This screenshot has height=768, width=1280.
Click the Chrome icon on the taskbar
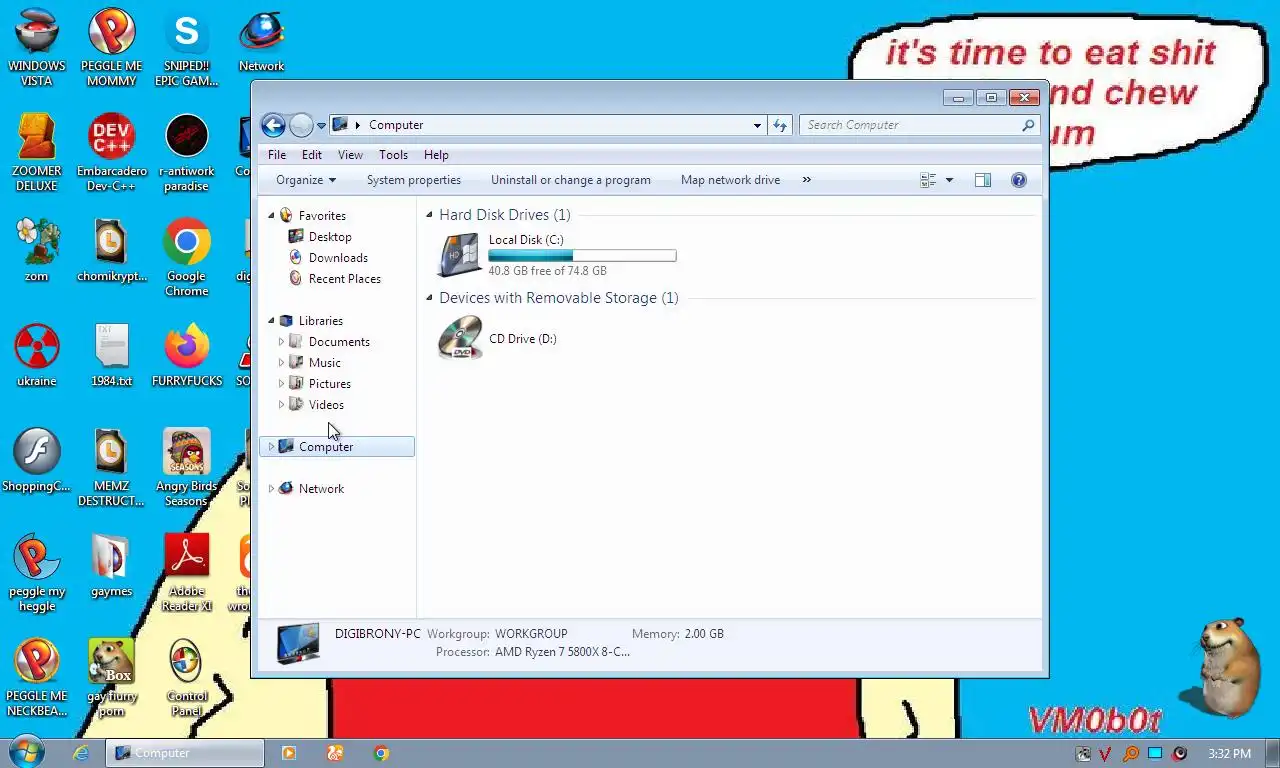pos(381,753)
